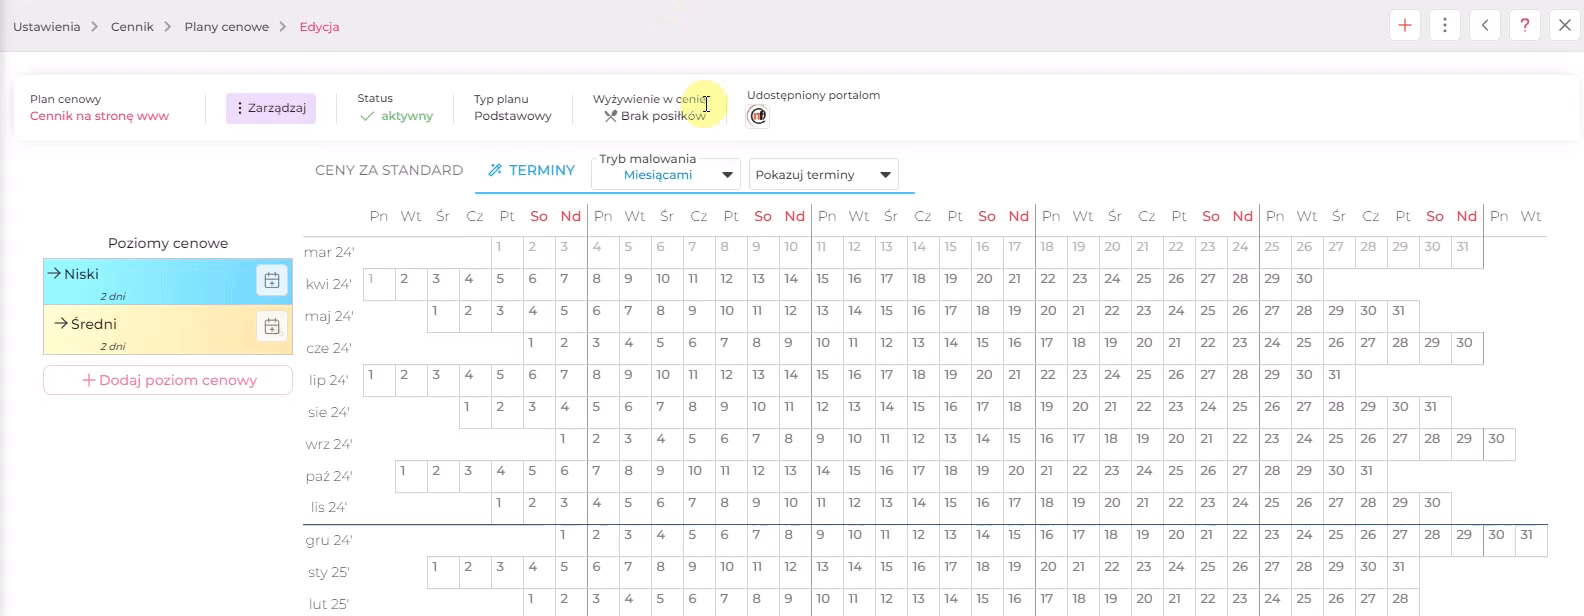Switch to the TERMINY tab
Viewport: 1584px width, 616px height.
pyautogui.click(x=531, y=170)
